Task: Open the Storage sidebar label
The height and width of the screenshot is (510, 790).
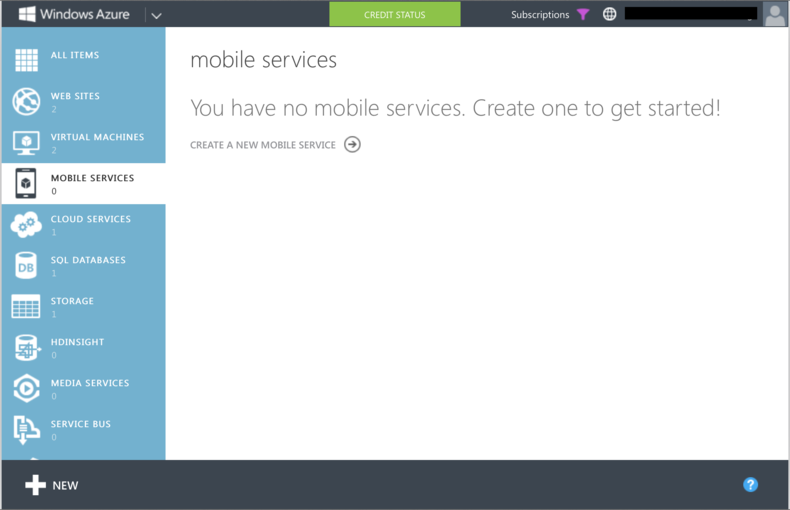Action: point(72,301)
